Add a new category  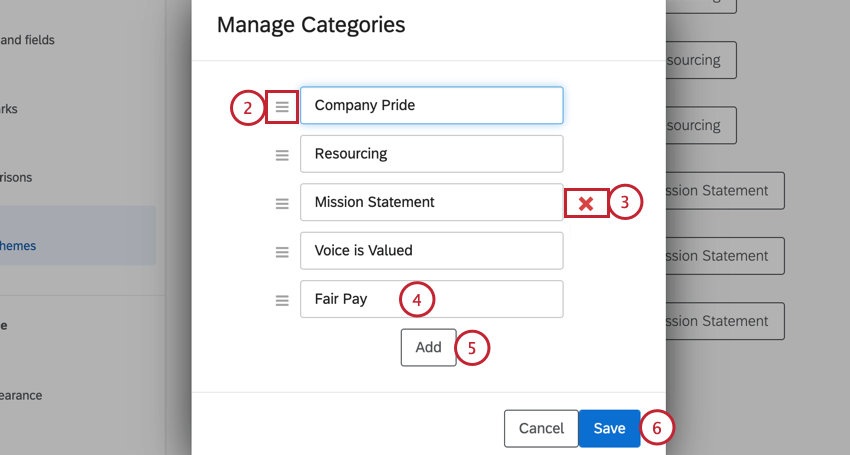coord(428,347)
